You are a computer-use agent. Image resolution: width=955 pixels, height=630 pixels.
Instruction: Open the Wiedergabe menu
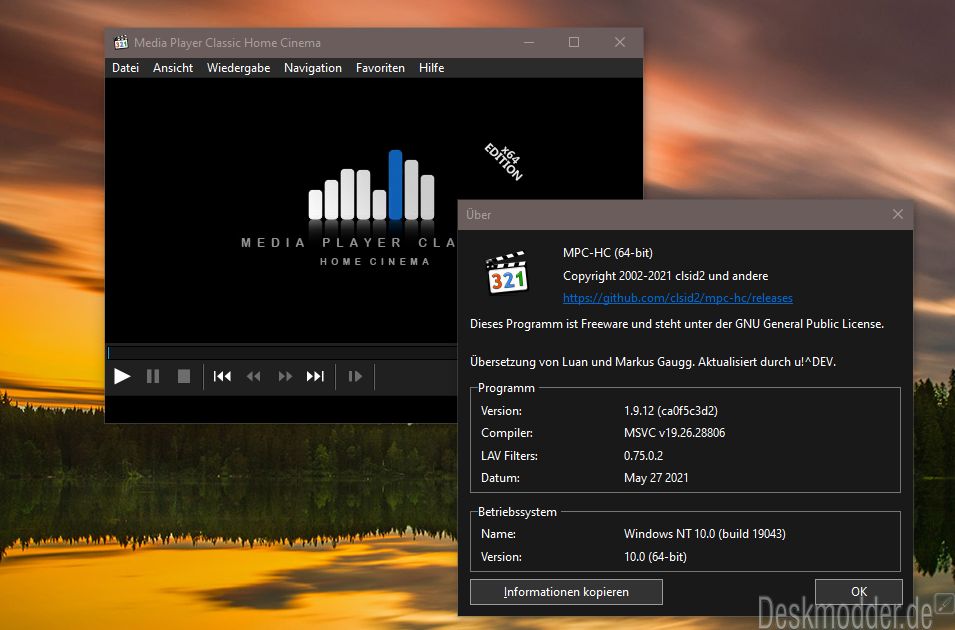(x=239, y=68)
